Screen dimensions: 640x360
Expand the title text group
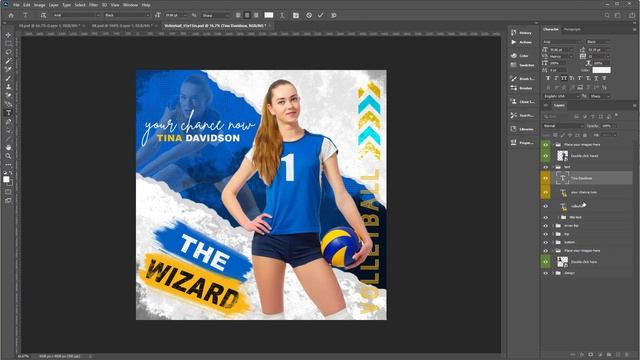click(x=559, y=217)
